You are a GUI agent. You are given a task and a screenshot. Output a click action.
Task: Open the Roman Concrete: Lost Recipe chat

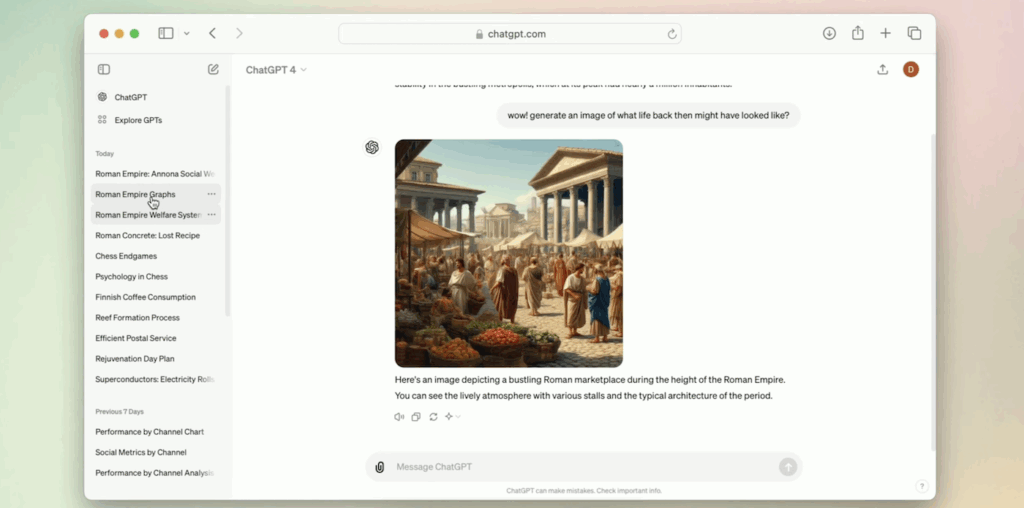[x=155, y=235]
